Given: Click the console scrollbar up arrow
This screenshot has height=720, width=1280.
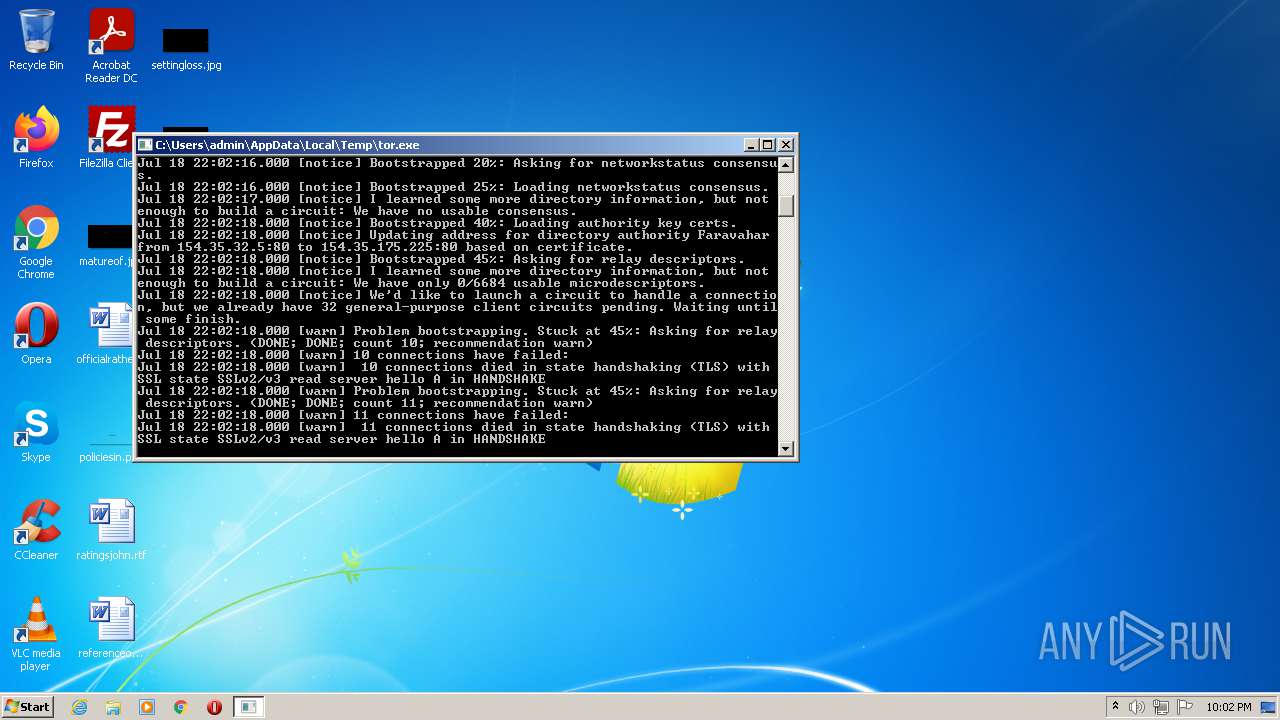Looking at the screenshot, I should coord(786,165).
